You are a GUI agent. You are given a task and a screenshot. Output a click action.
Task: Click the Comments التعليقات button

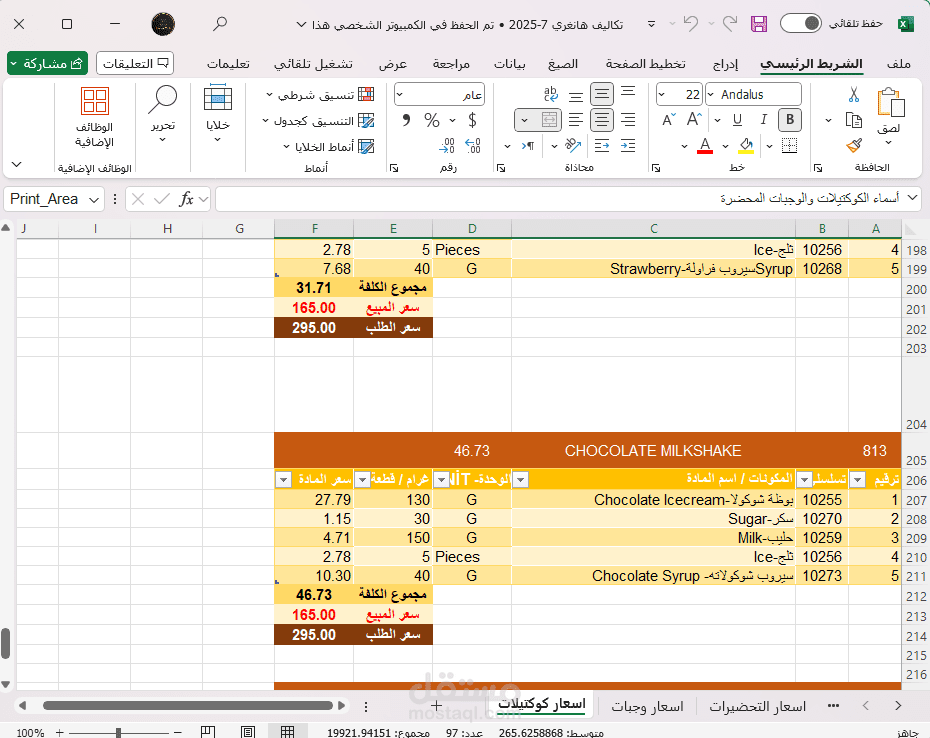pyautogui.click(x=135, y=63)
